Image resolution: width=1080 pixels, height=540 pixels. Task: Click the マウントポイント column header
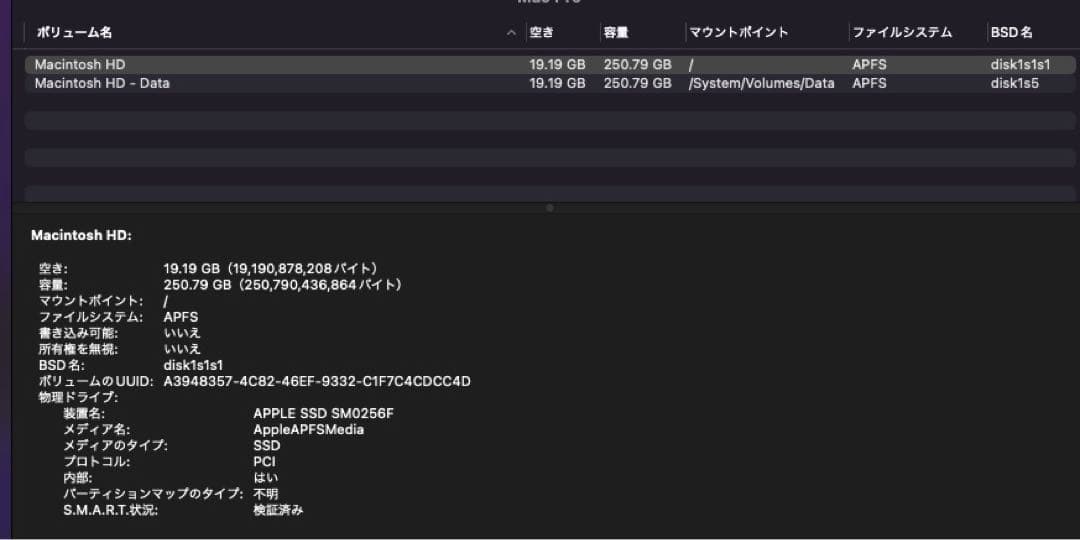739,32
